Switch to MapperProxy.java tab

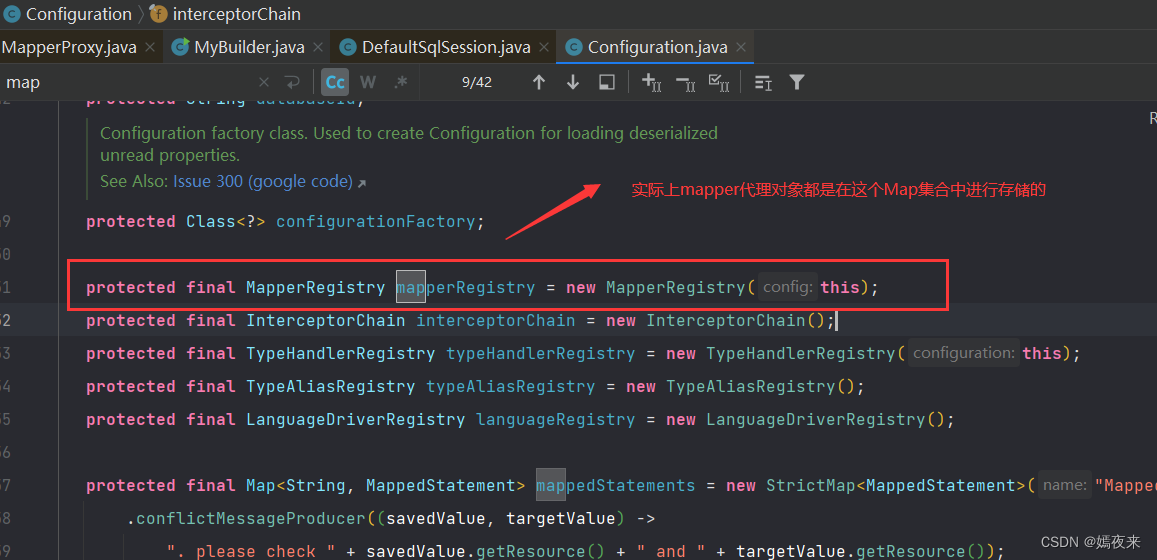coord(69,47)
